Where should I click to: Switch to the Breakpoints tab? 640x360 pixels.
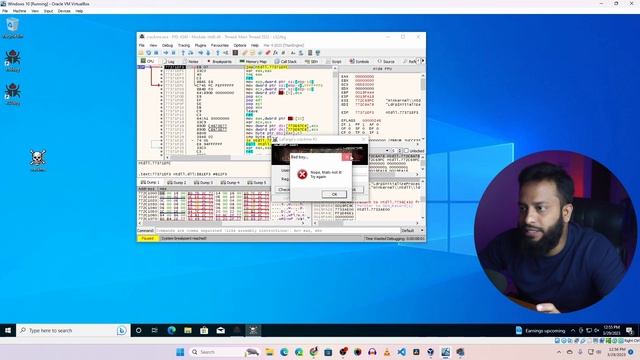(220, 61)
